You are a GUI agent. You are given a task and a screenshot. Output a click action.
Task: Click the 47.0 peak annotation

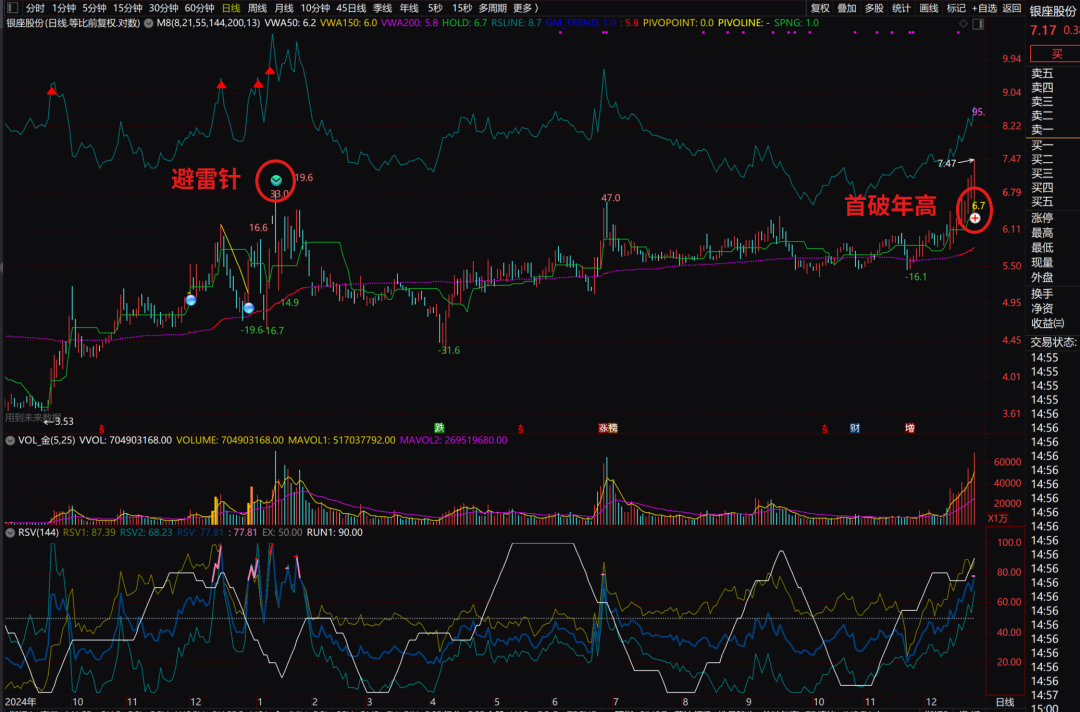pos(610,198)
